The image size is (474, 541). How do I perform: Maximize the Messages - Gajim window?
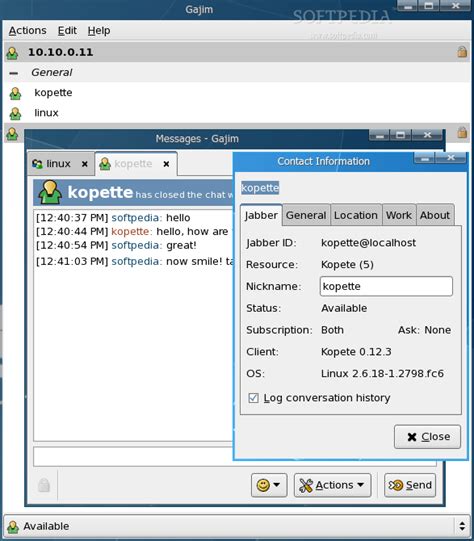click(x=401, y=135)
